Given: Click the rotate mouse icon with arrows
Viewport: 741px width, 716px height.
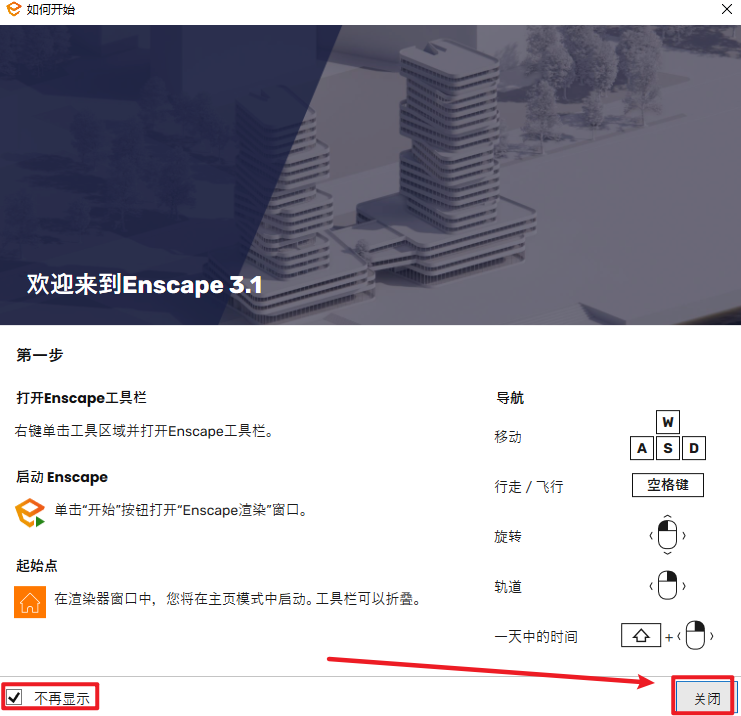Looking at the screenshot, I should pos(667,535).
